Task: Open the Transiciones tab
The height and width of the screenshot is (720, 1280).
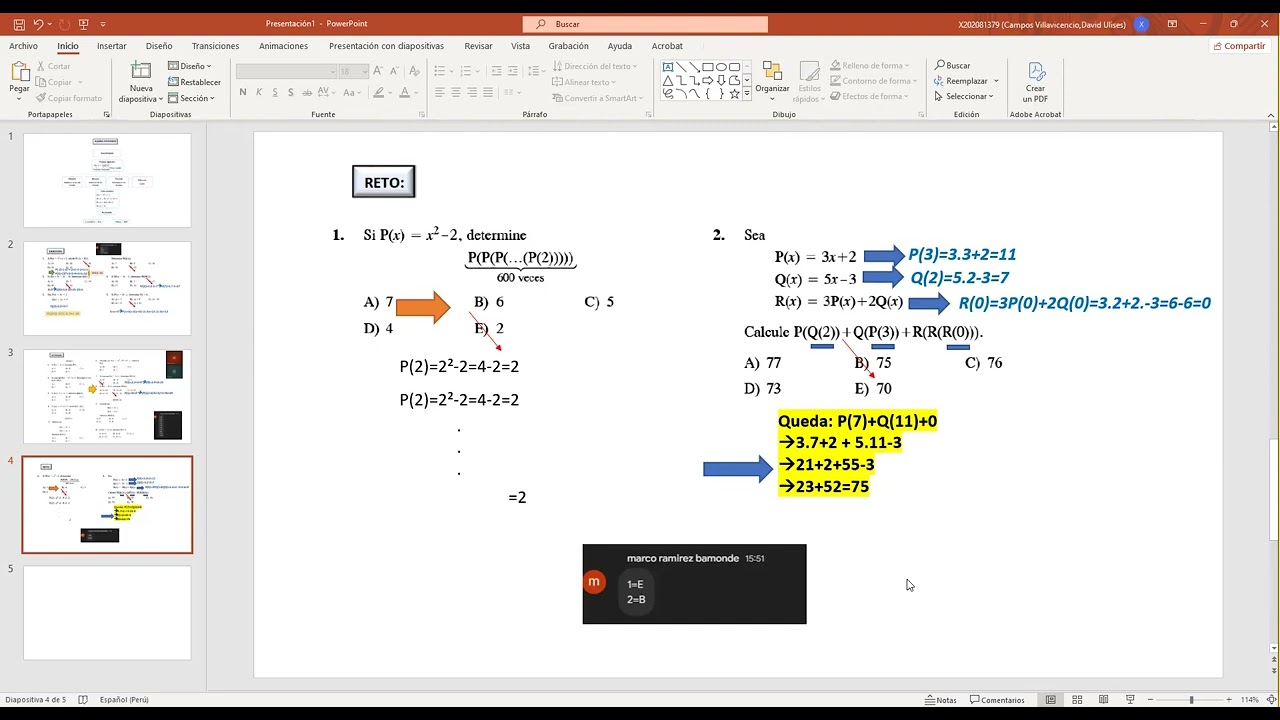Action: click(215, 46)
